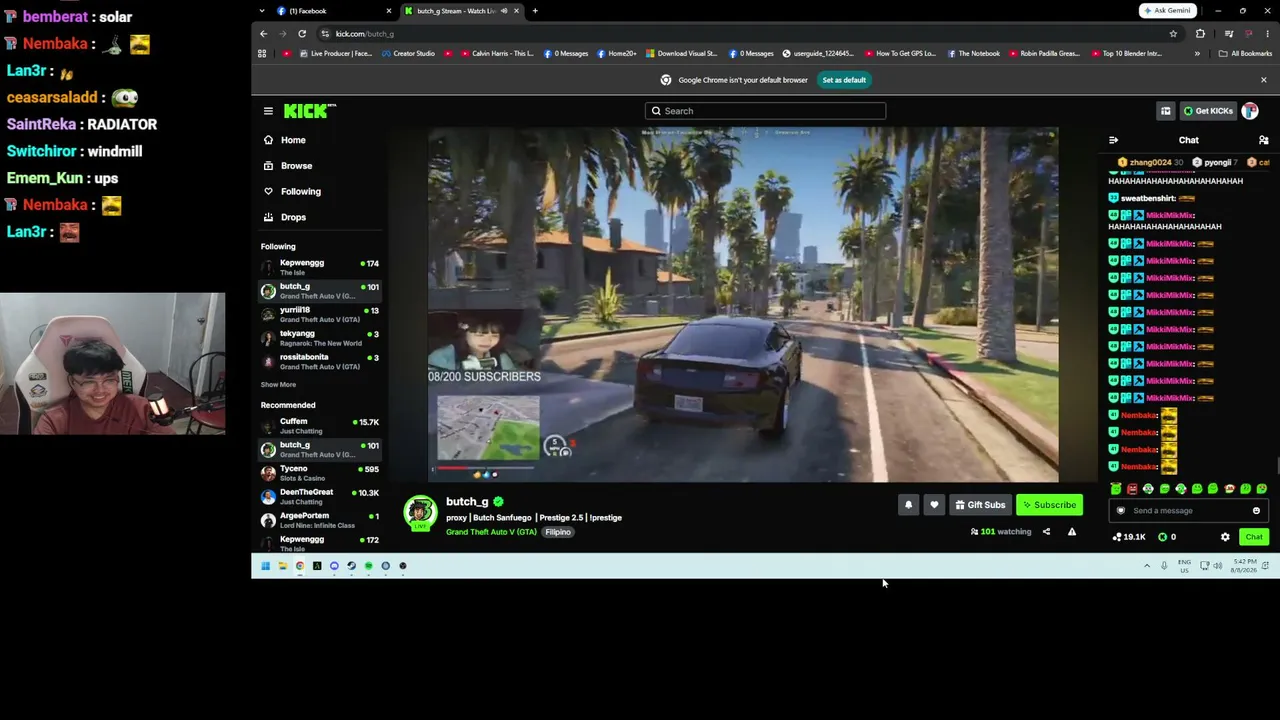Viewport: 1280px width, 720px height.
Task: Send message with the Chat button
Action: click(x=1254, y=537)
